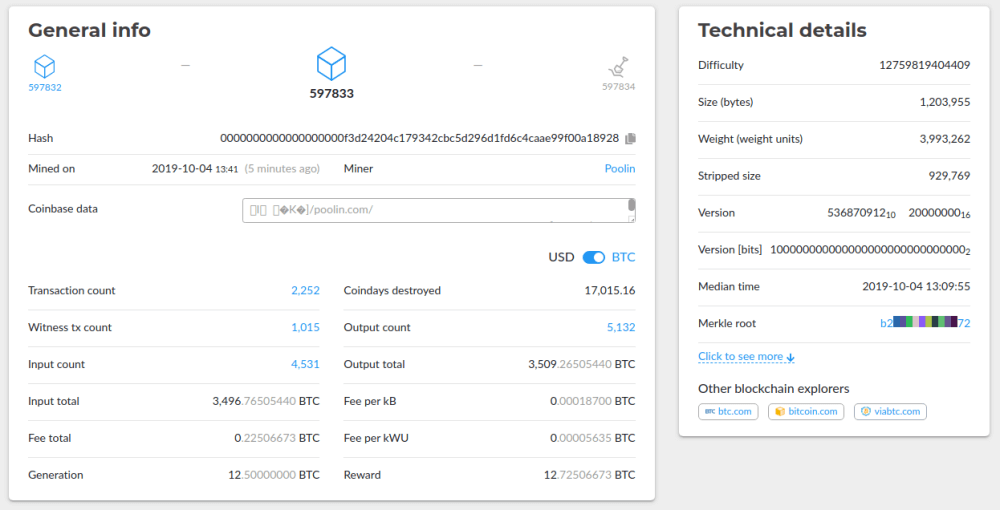Click the previous block number 597832
Viewport: 1000px width, 510px height.
coord(45,87)
